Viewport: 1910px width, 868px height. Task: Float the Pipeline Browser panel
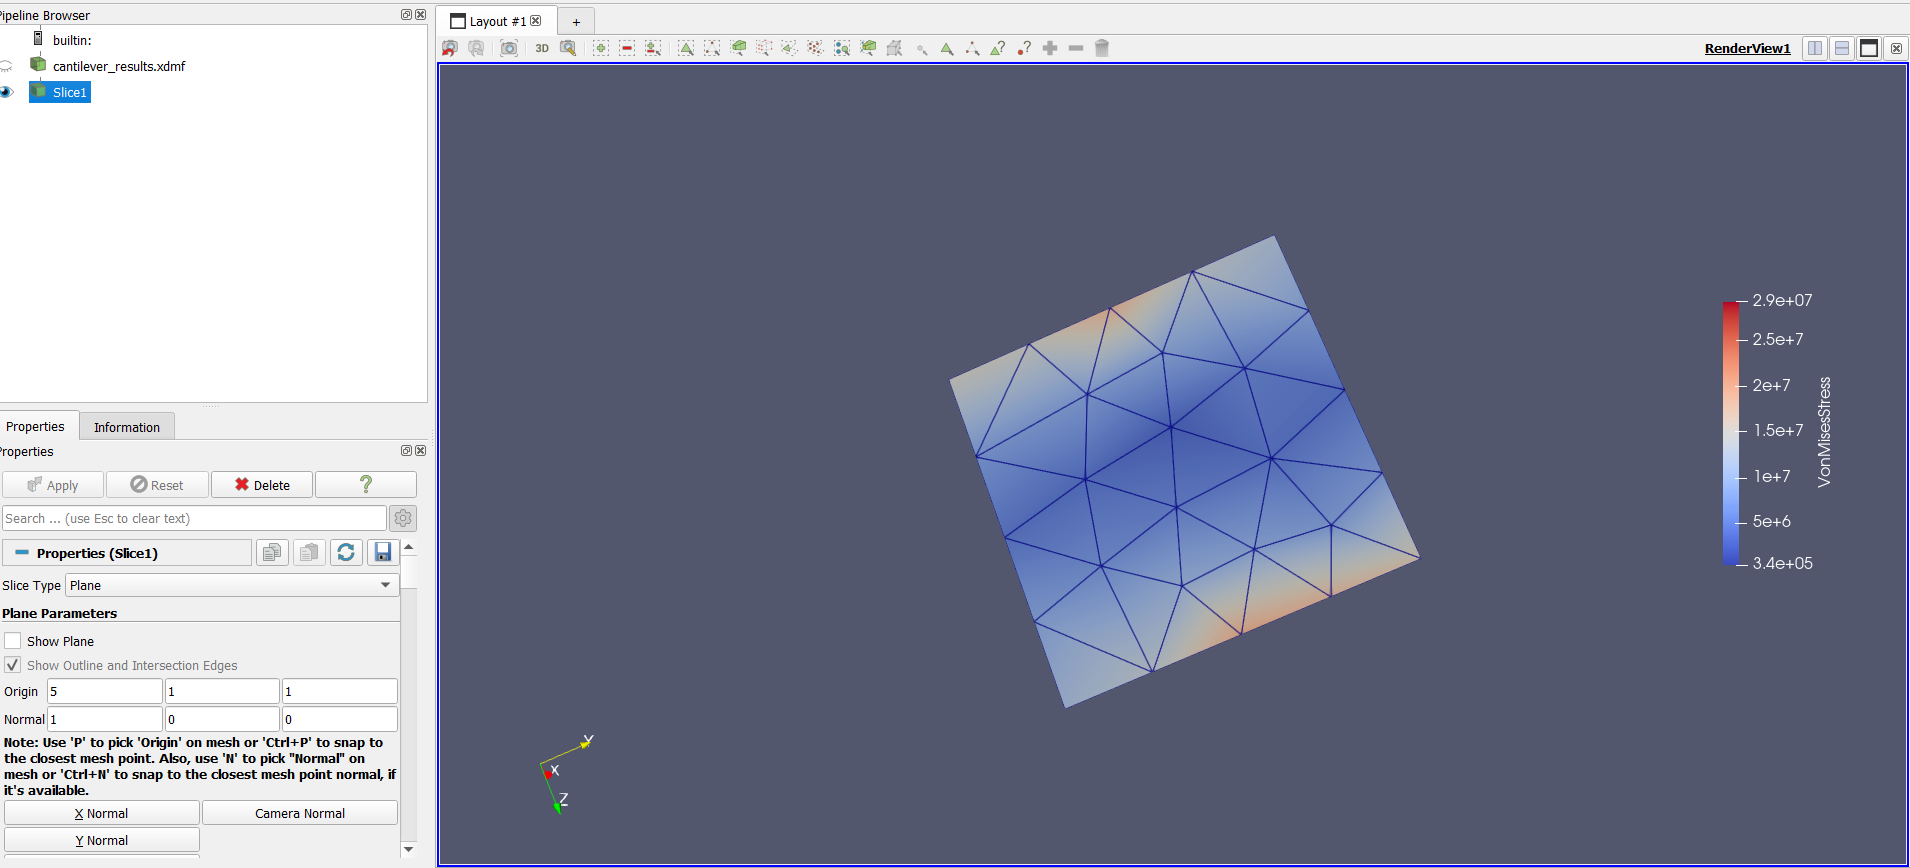coord(406,15)
